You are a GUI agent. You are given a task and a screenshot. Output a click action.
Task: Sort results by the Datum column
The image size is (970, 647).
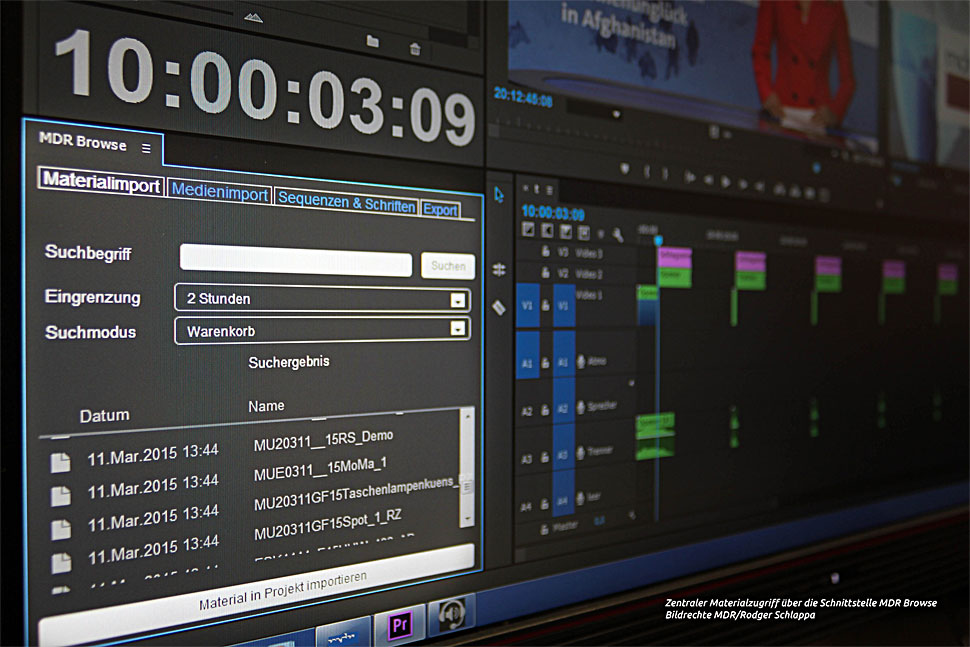[x=104, y=415]
